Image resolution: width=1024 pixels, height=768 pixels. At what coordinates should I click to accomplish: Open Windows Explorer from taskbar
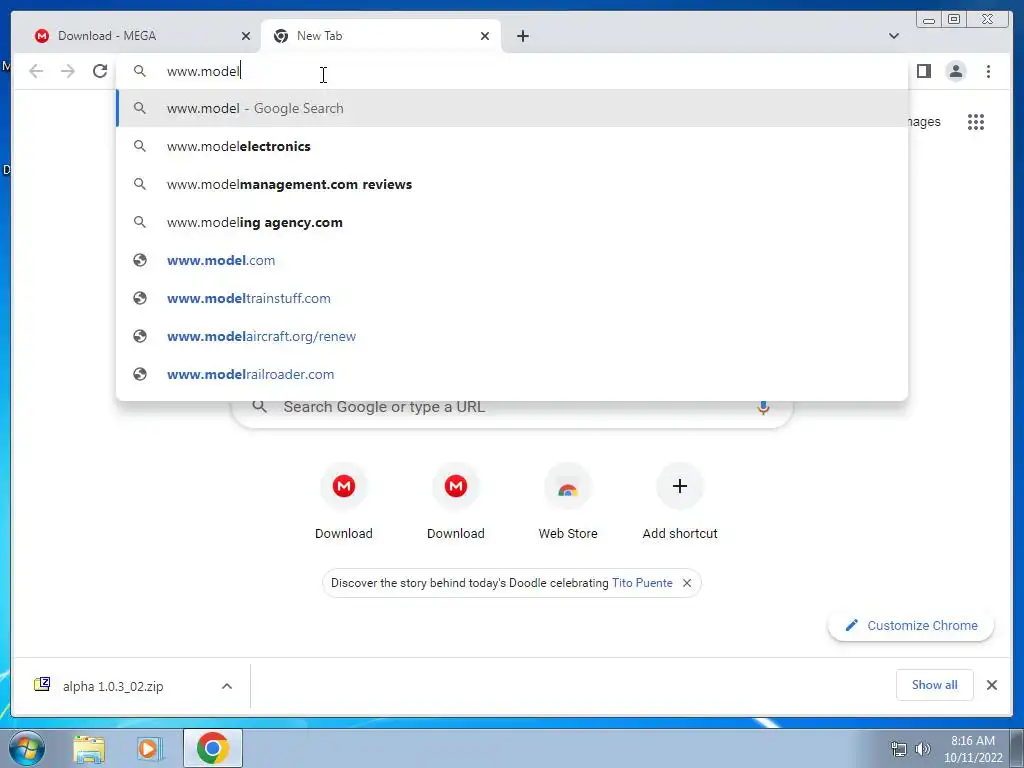click(x=89, y=748)
